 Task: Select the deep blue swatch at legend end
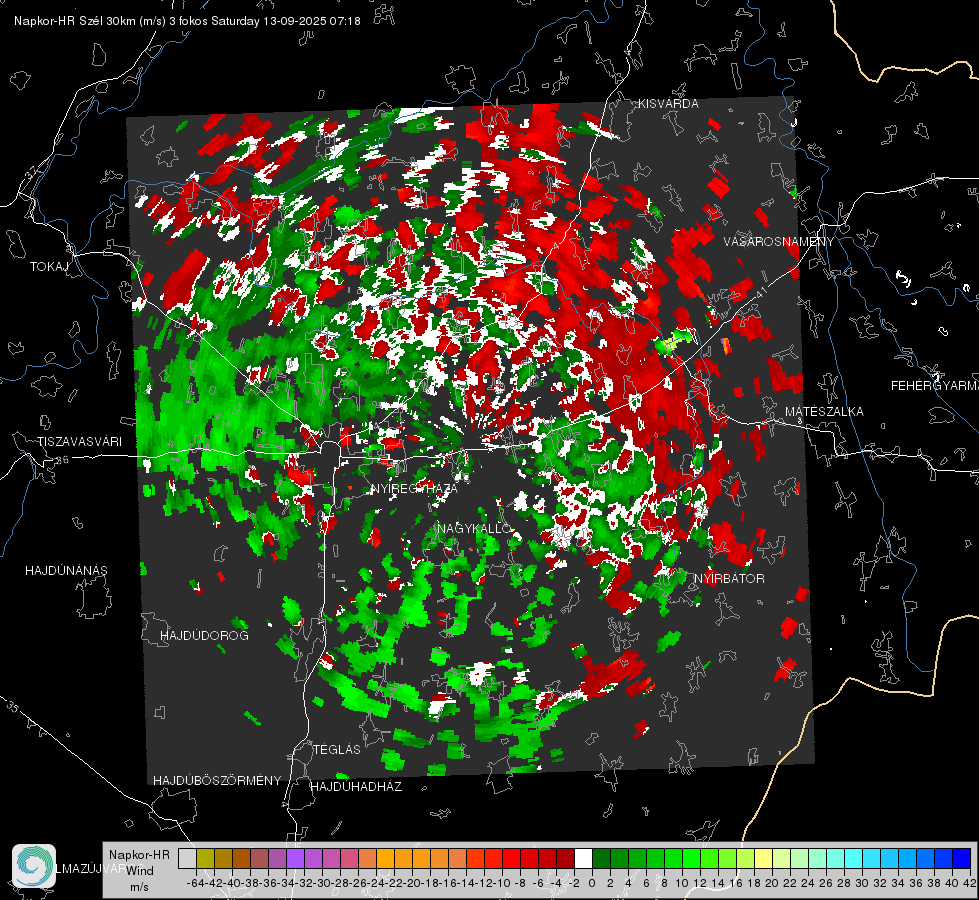click(x=962, y=858)
